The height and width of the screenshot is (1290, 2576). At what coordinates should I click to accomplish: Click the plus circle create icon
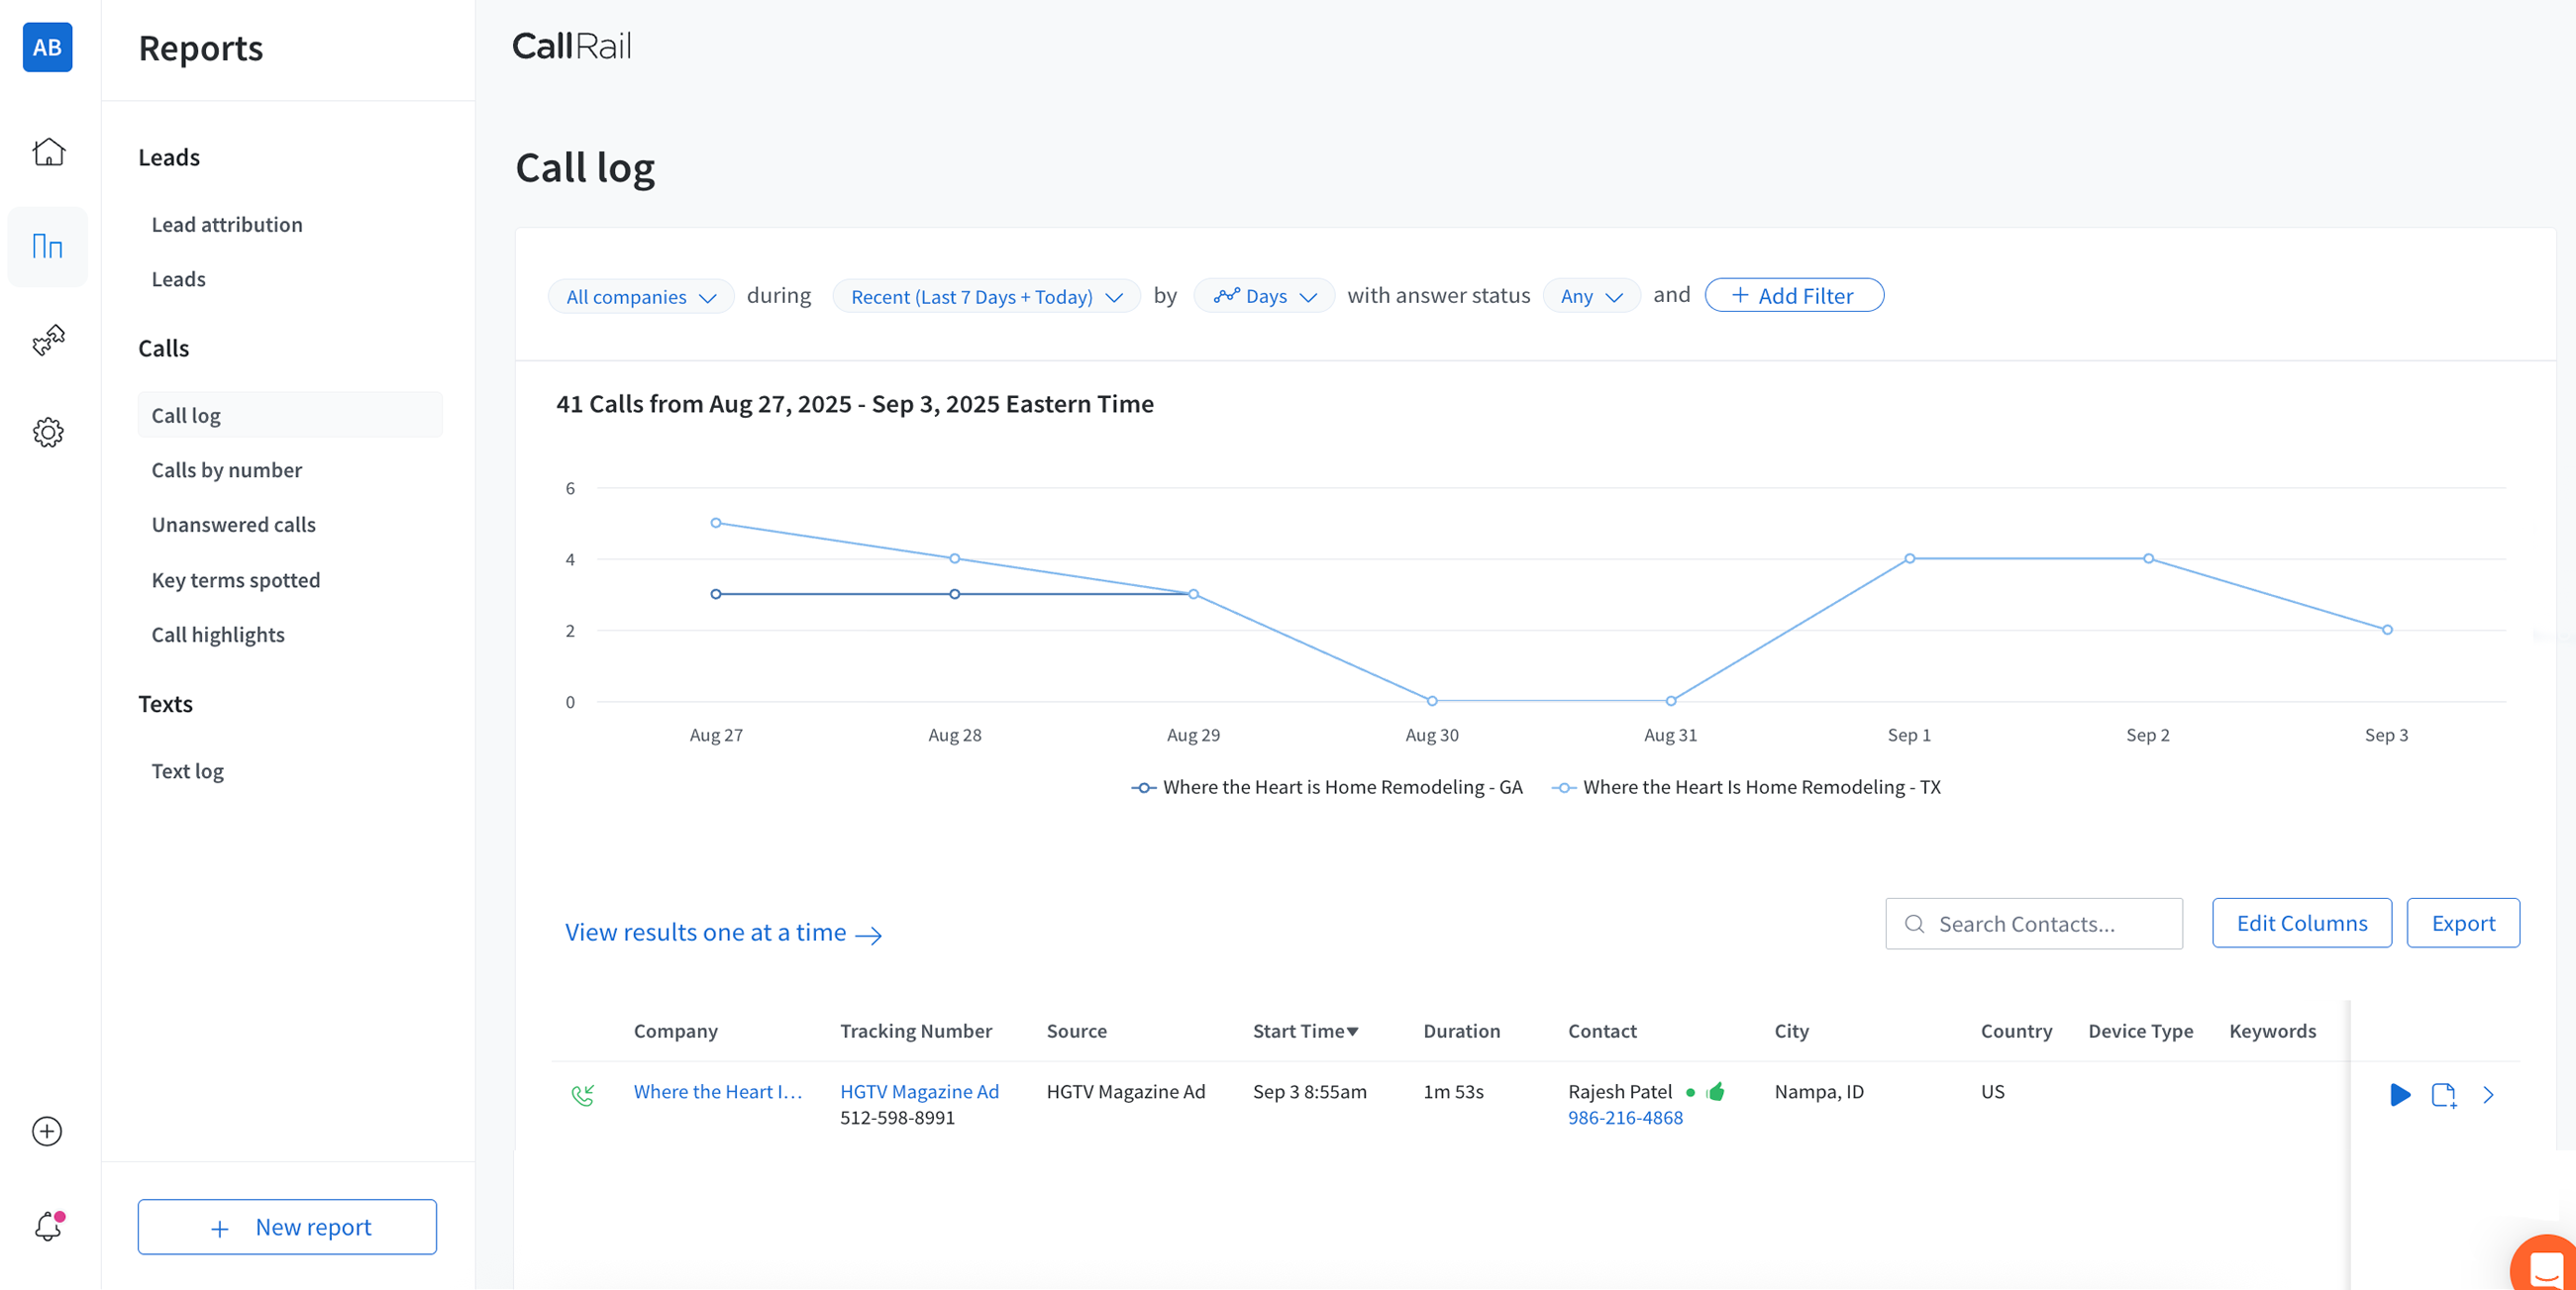[x=47, y=1131]
